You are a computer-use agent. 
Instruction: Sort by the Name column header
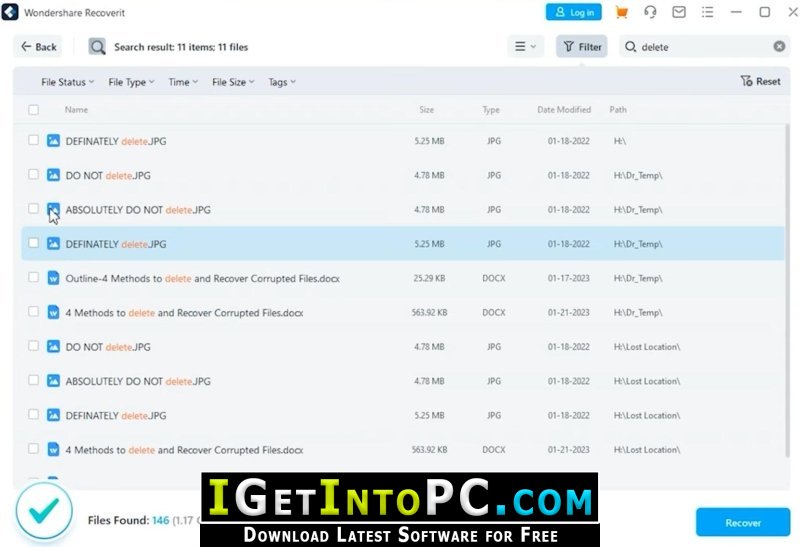[x=76, y=110]
